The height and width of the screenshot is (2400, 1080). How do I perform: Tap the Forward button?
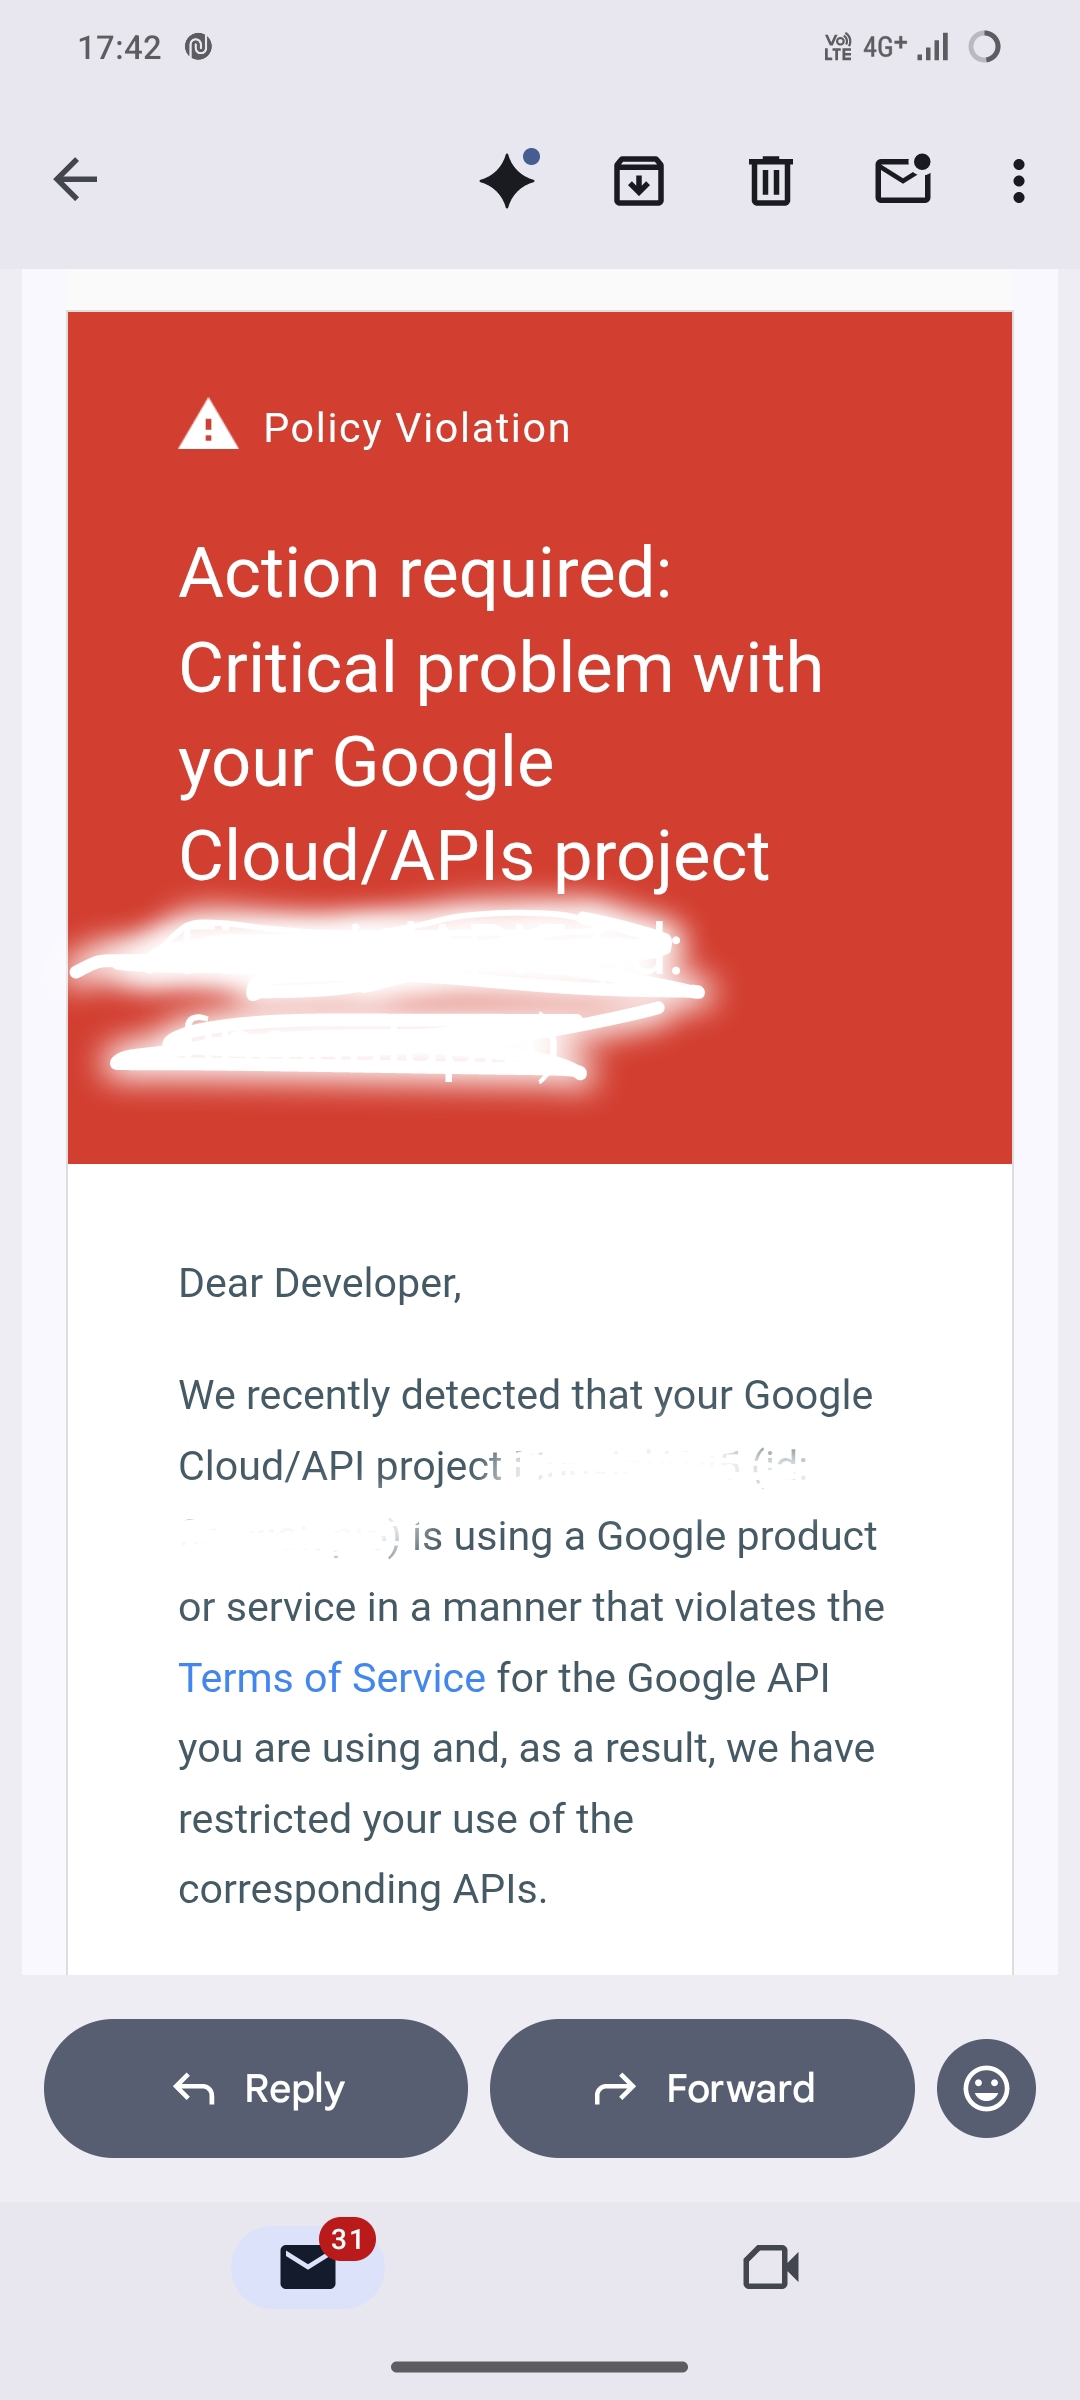[x=702, y=2088]
